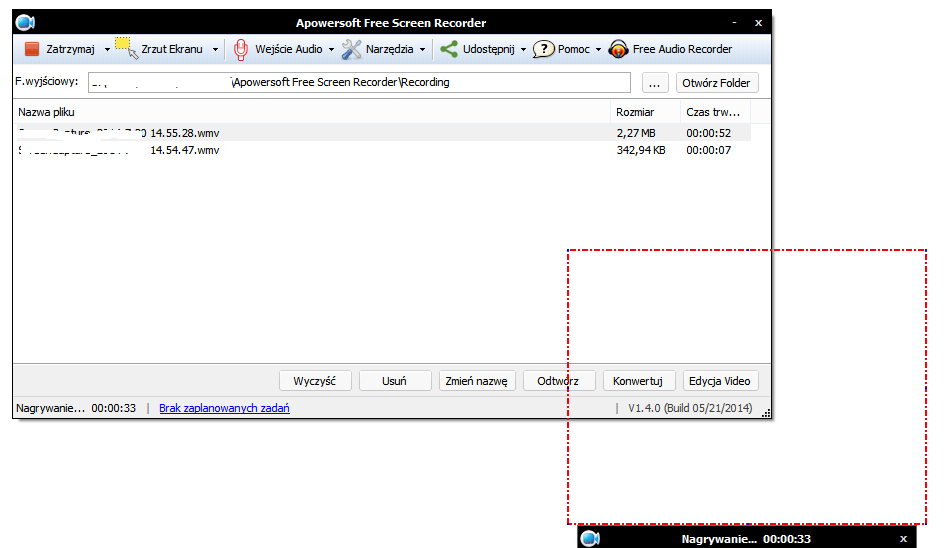Launch Free Audio Recorder from toolbar

(x=682, y=49)
